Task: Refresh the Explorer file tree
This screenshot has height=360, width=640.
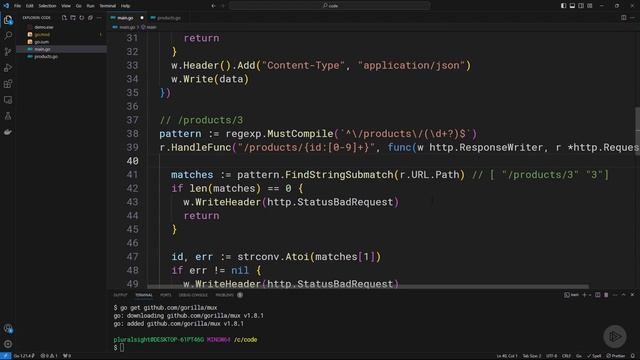Action: tap(82, 18)
